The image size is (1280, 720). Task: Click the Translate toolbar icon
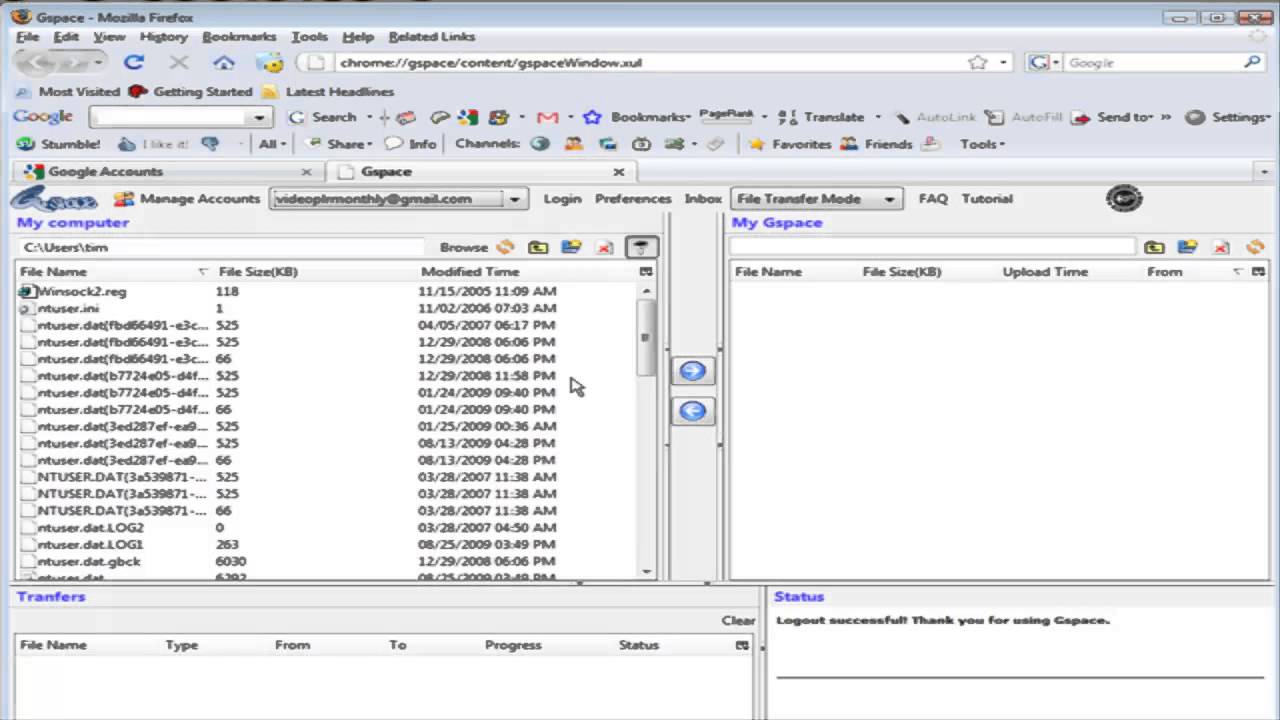(787, 117)
